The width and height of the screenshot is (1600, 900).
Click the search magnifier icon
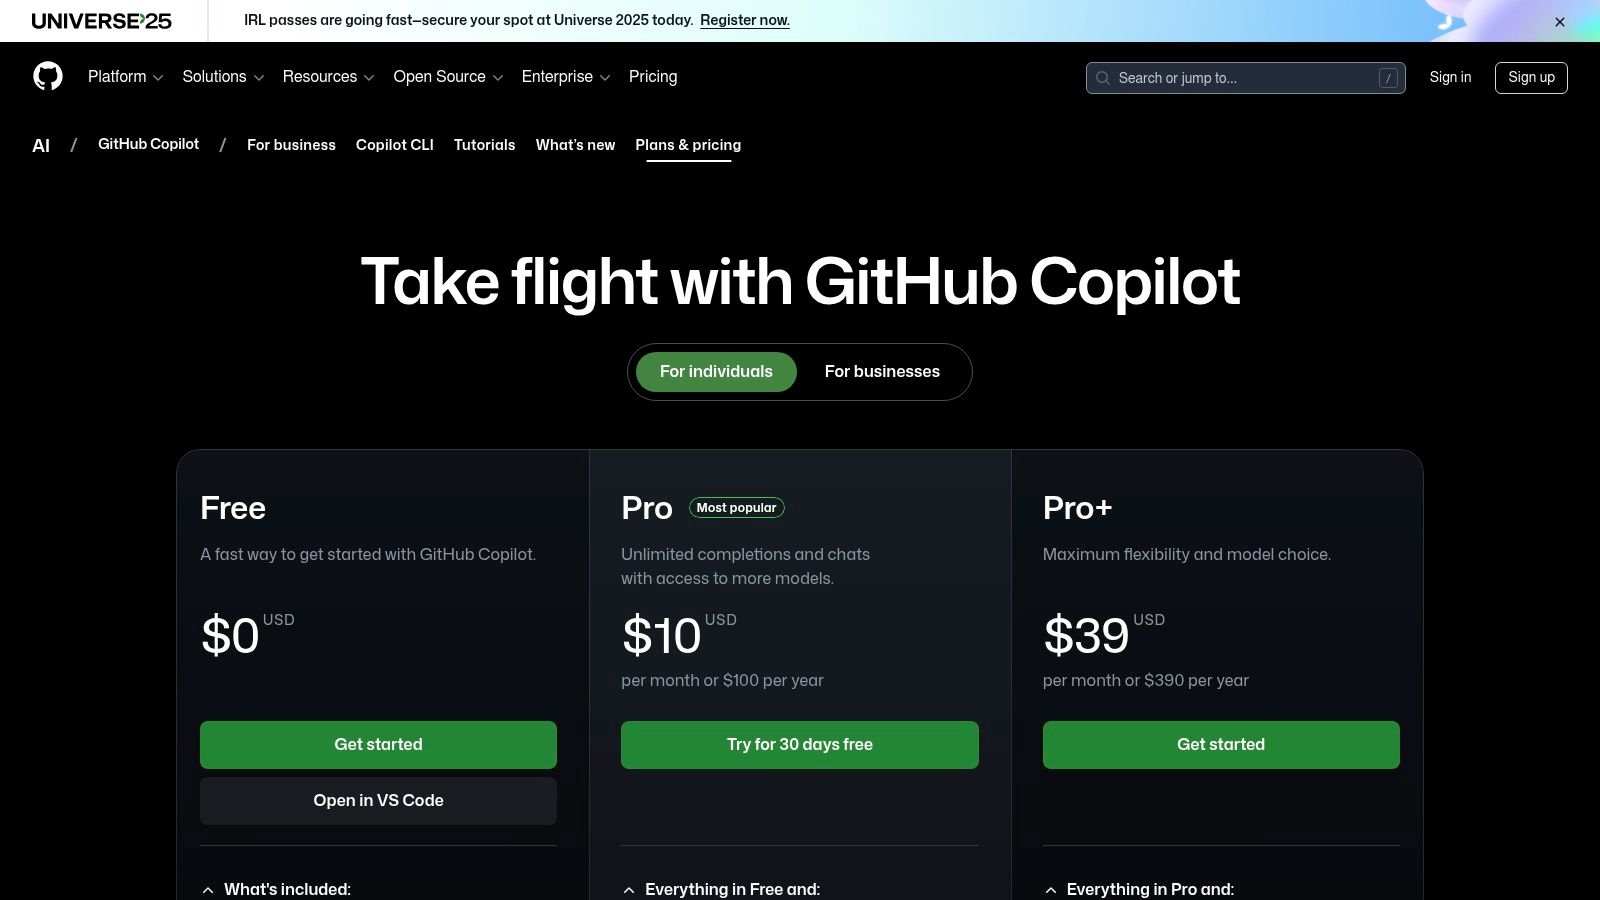tap(1103, 78)
